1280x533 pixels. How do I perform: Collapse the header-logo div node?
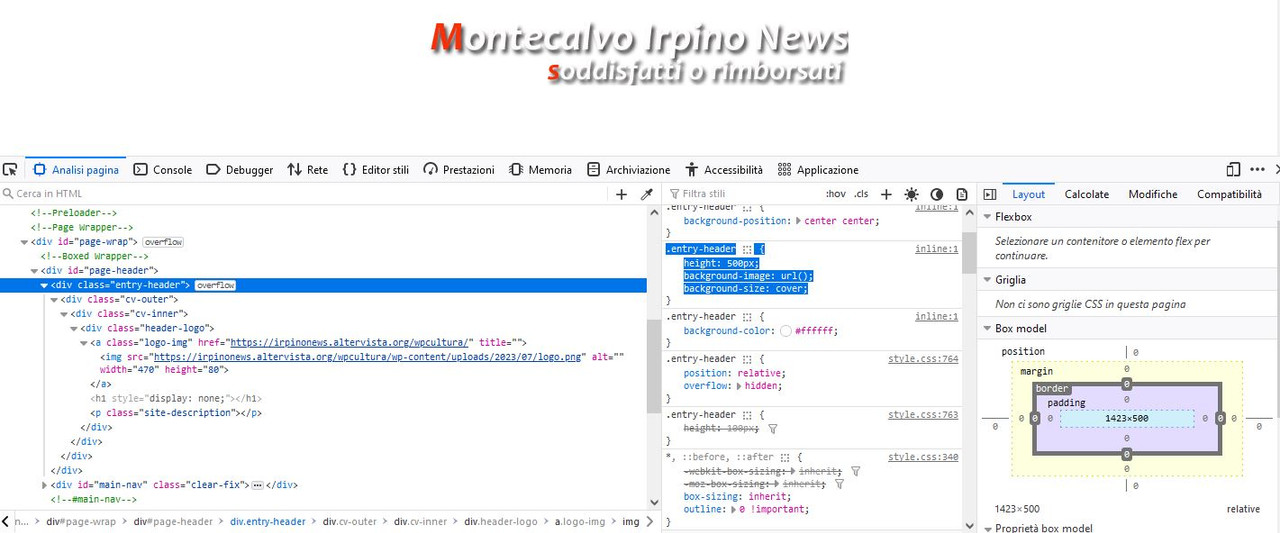[74, 328]
